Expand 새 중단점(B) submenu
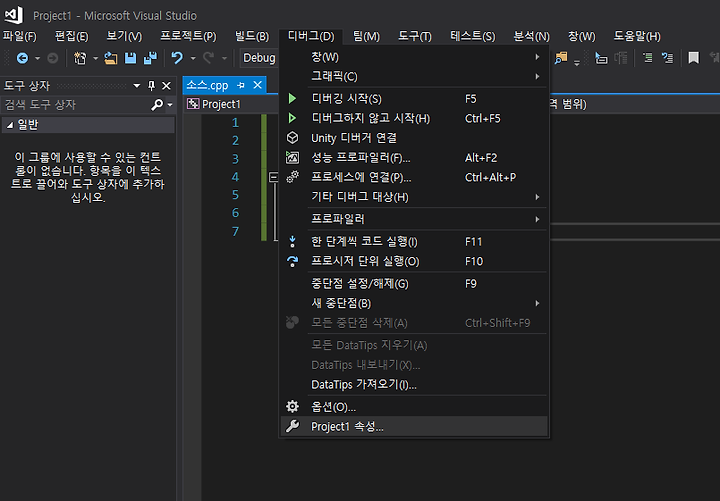This screenshot has width=720, height=501. (414, 303)
